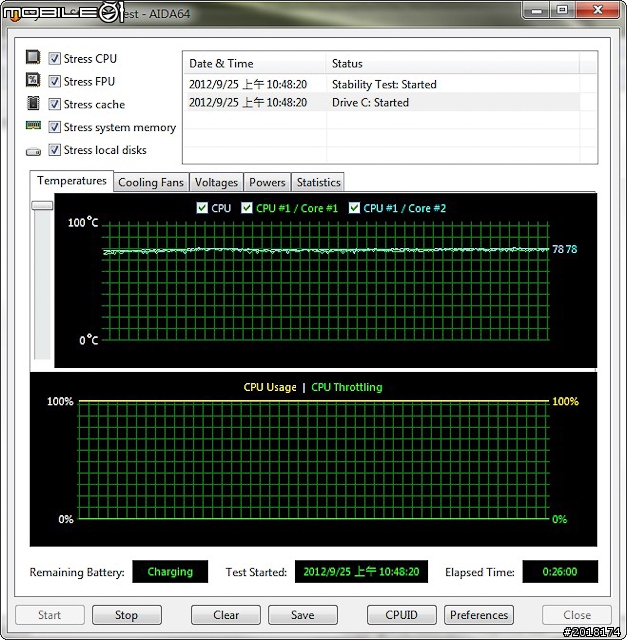Select the Stability Test: Started log row
The height and width of the screenshot is (640, 627).
(x=382, y=84)
